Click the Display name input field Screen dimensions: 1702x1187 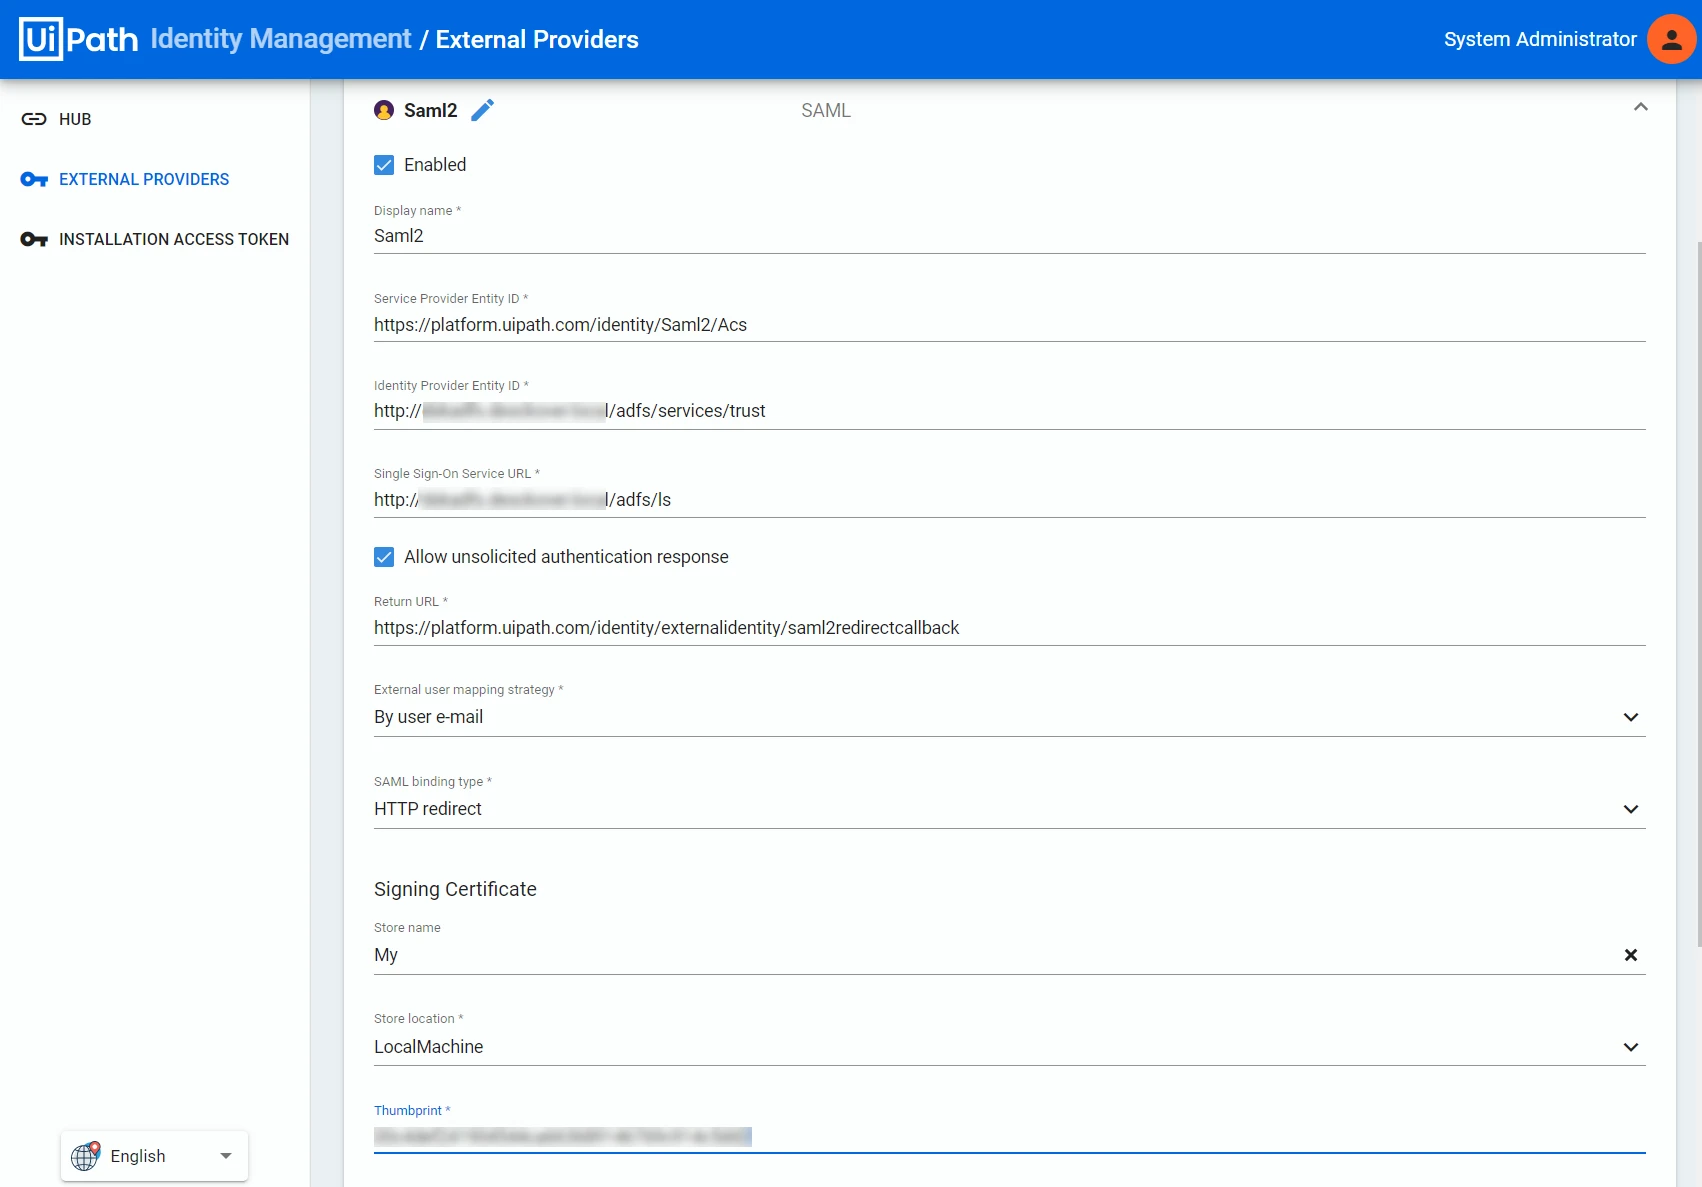pos(1009,236)
